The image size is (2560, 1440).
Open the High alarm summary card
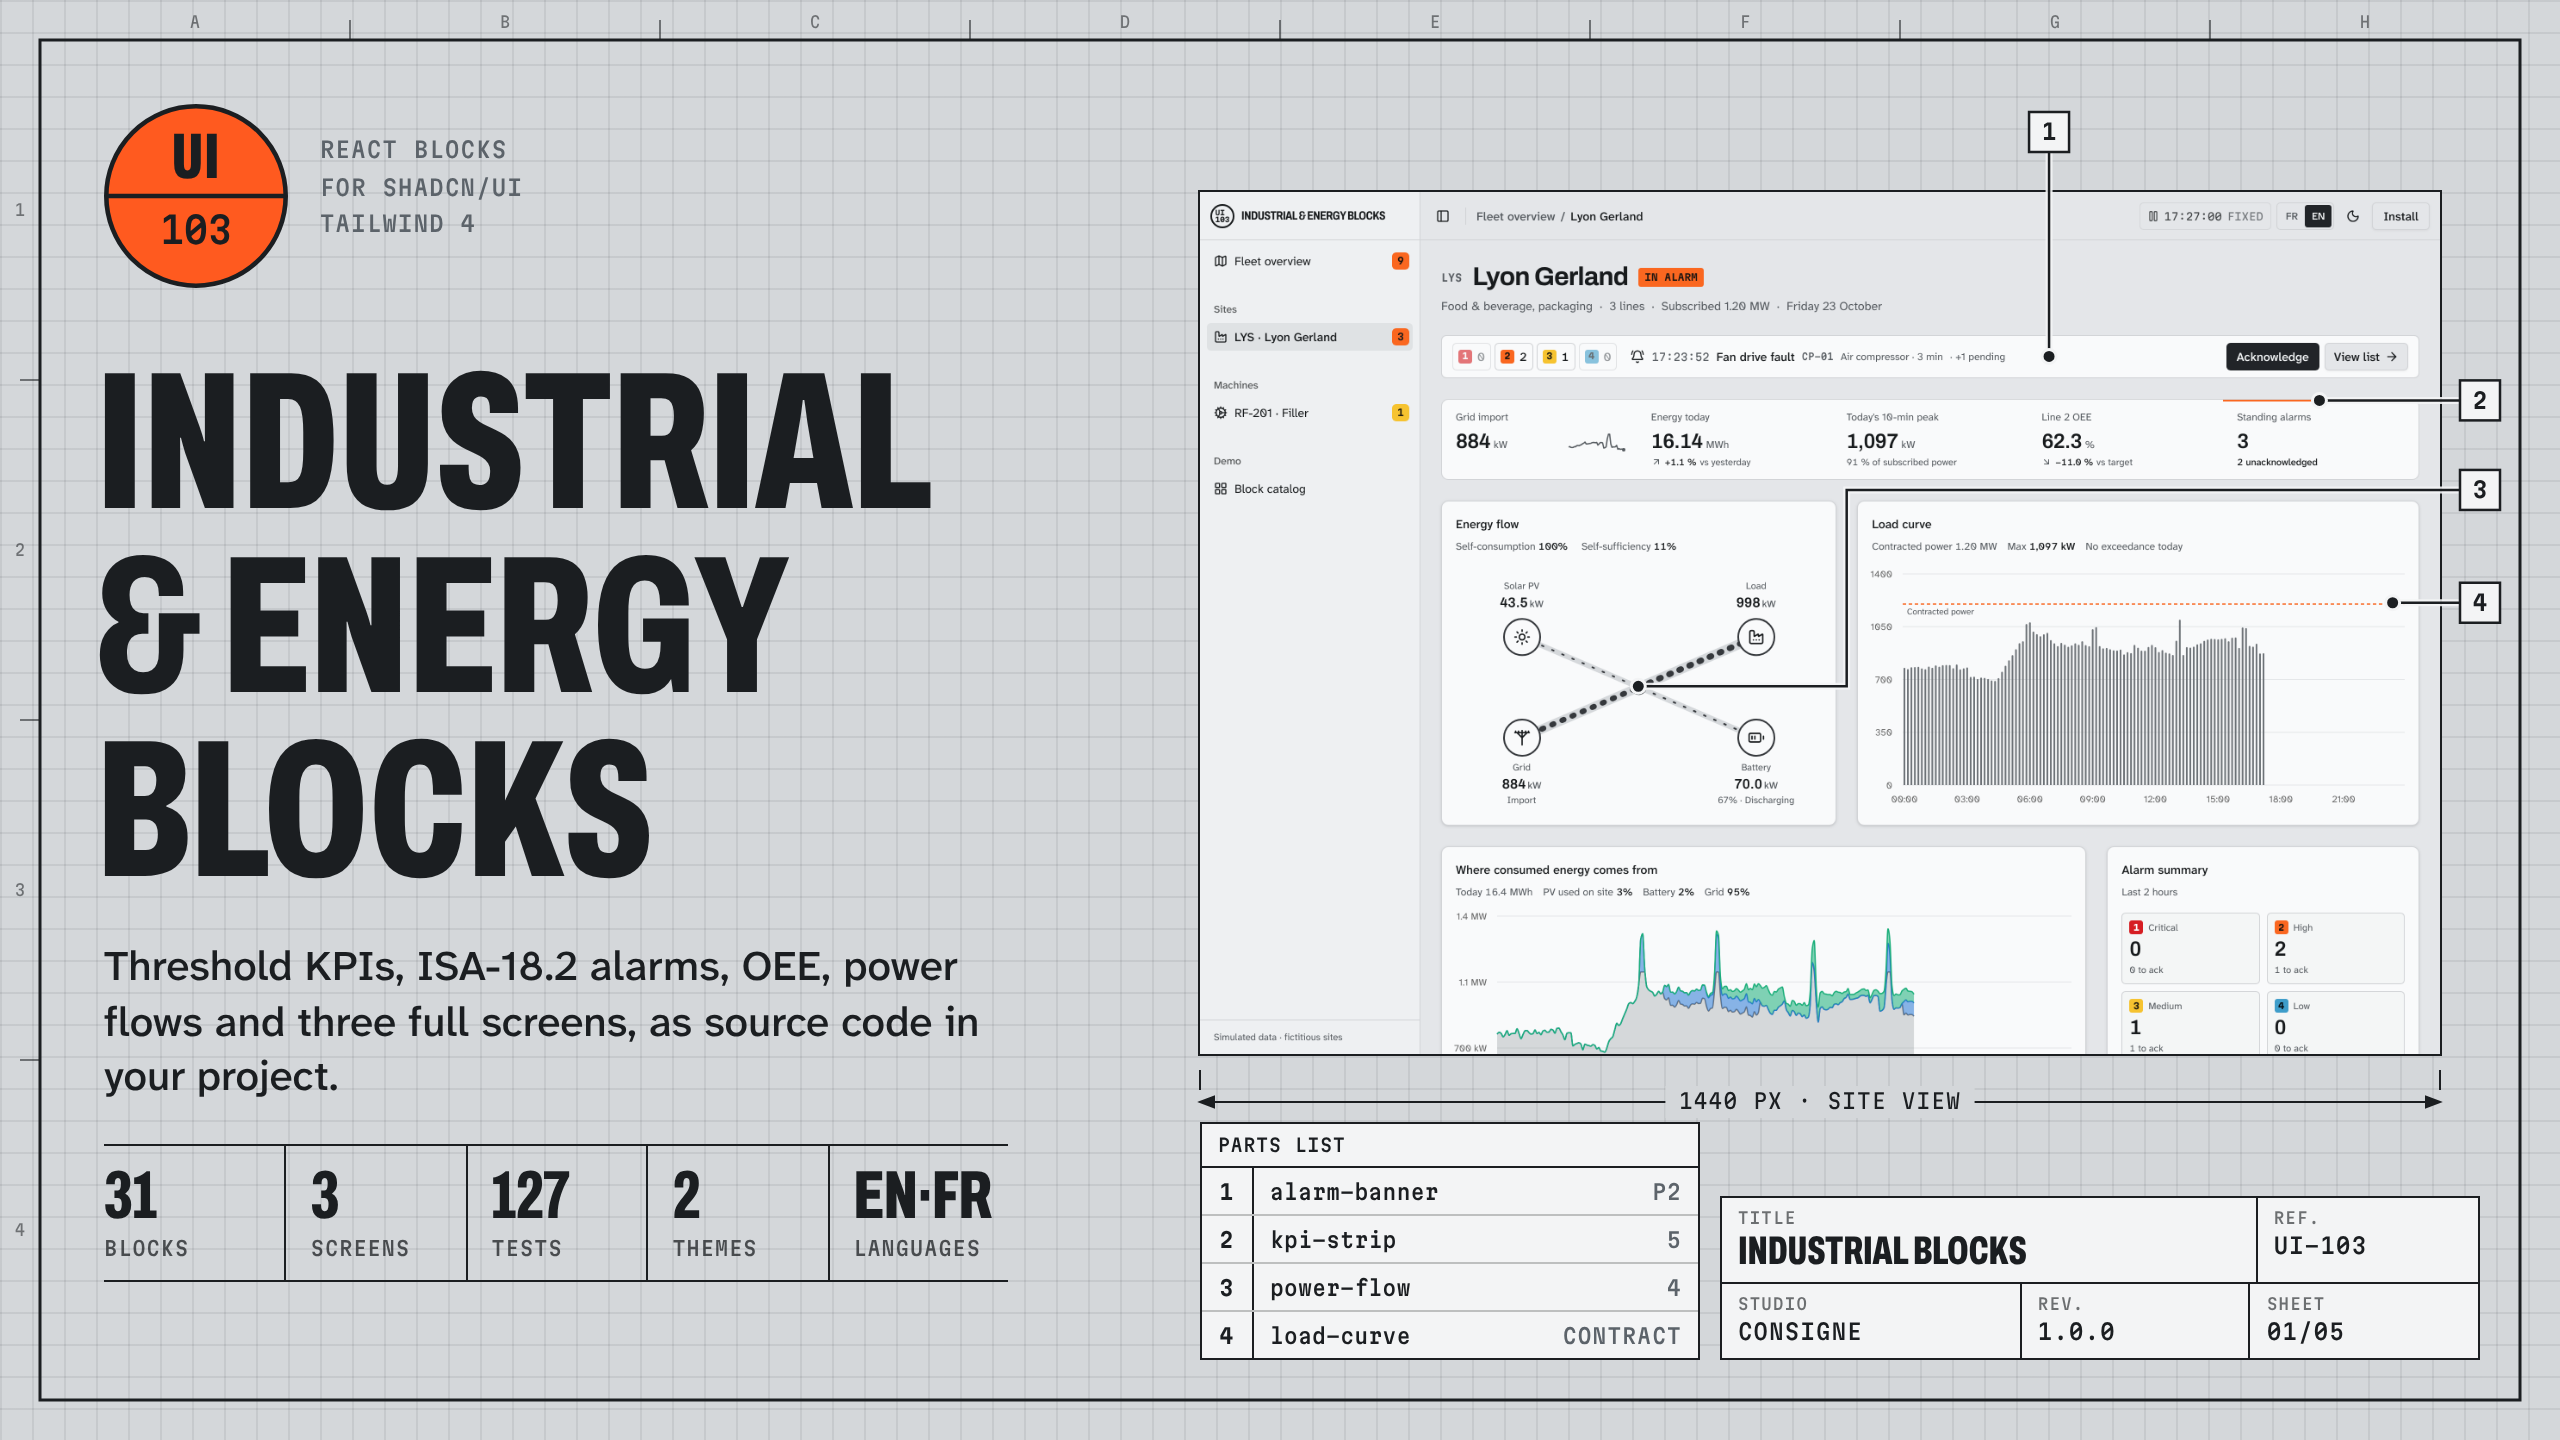(2335, 948)
